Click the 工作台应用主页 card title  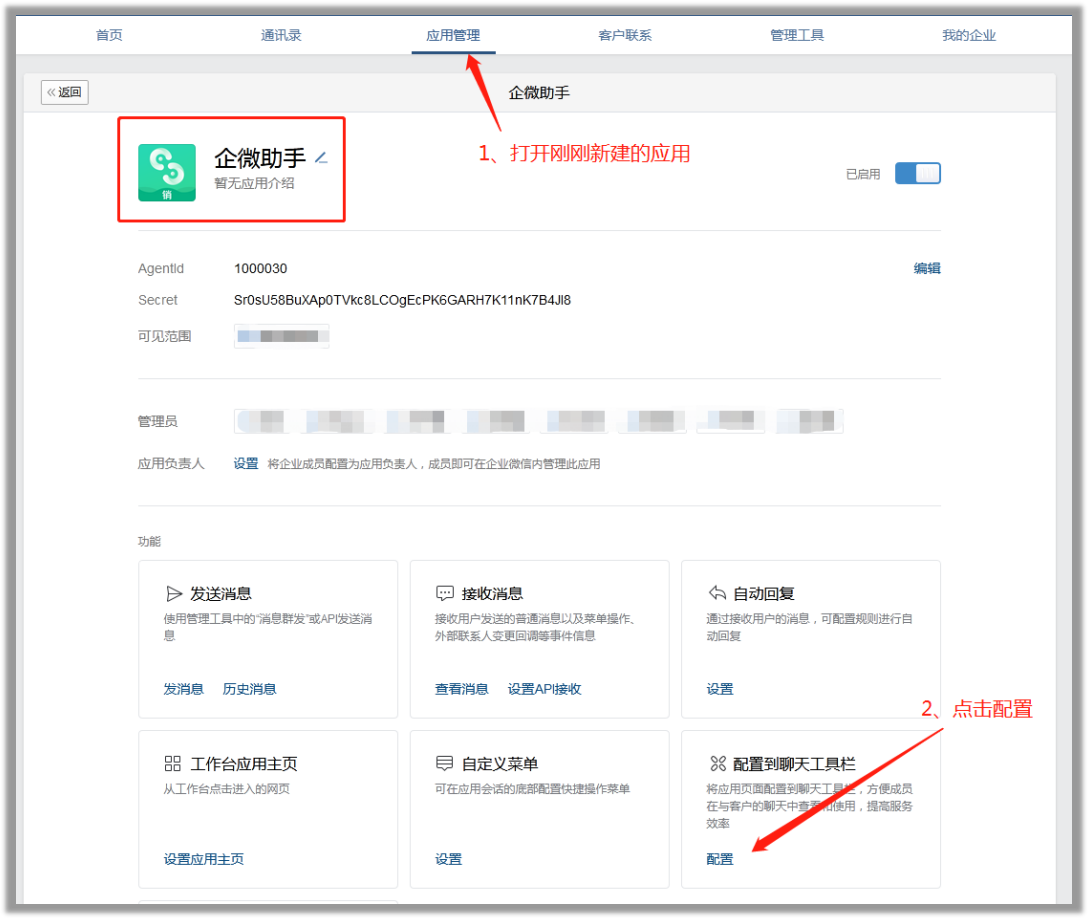[x=244, y=764]
